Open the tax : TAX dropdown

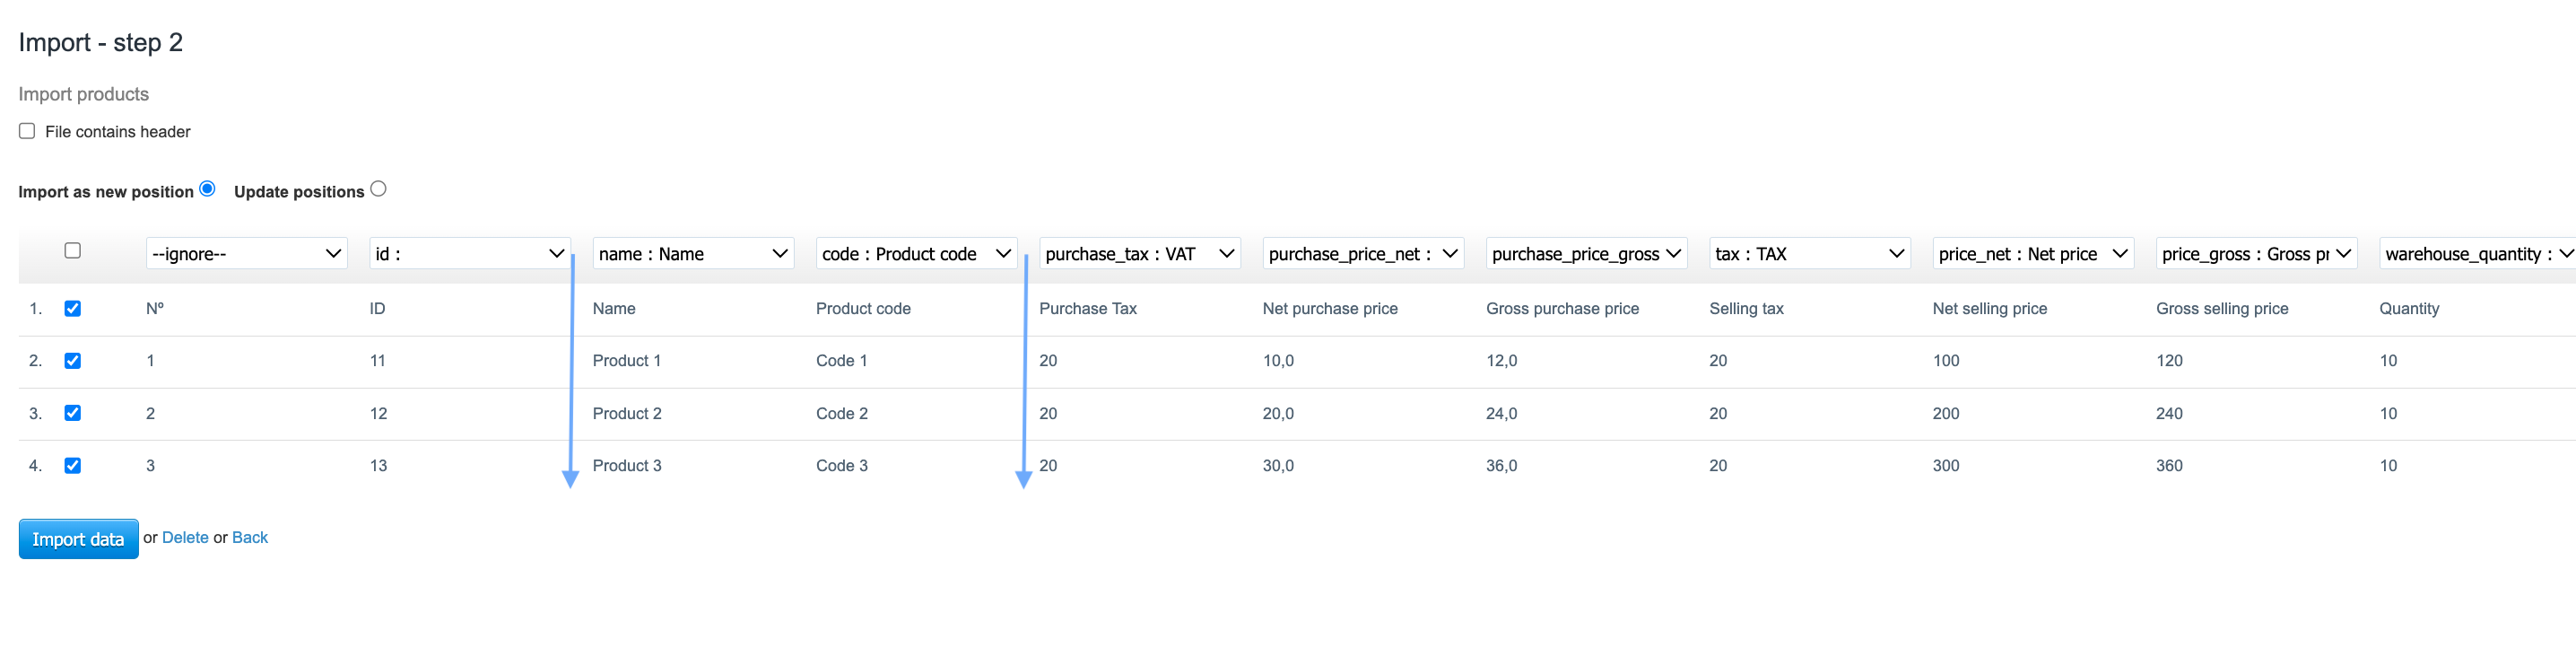coord(1809,254)
